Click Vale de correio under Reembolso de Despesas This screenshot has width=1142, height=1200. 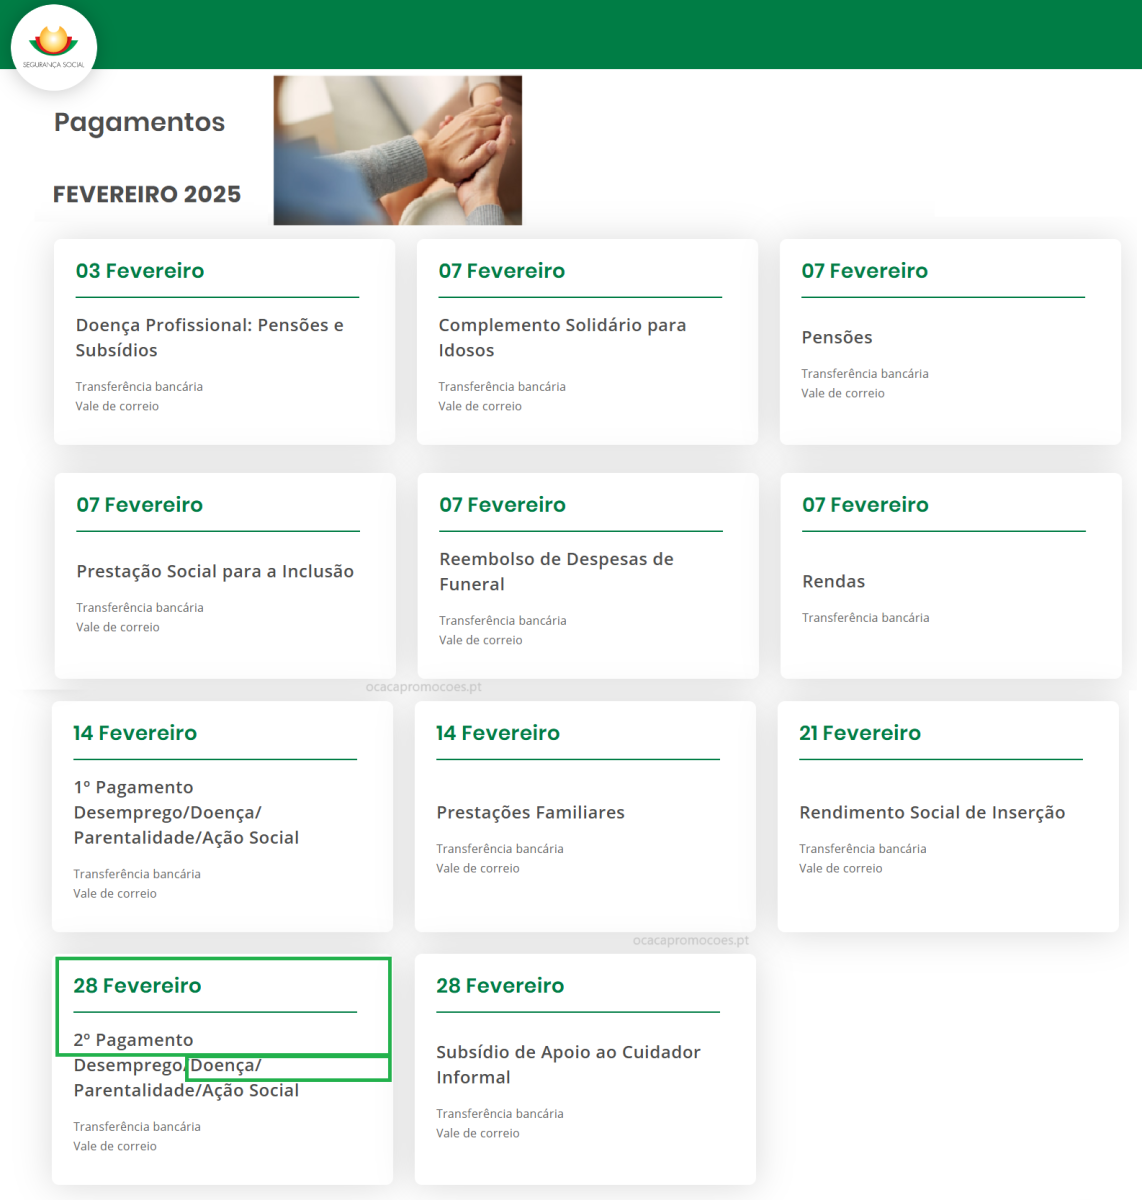[x=481, y=641]
